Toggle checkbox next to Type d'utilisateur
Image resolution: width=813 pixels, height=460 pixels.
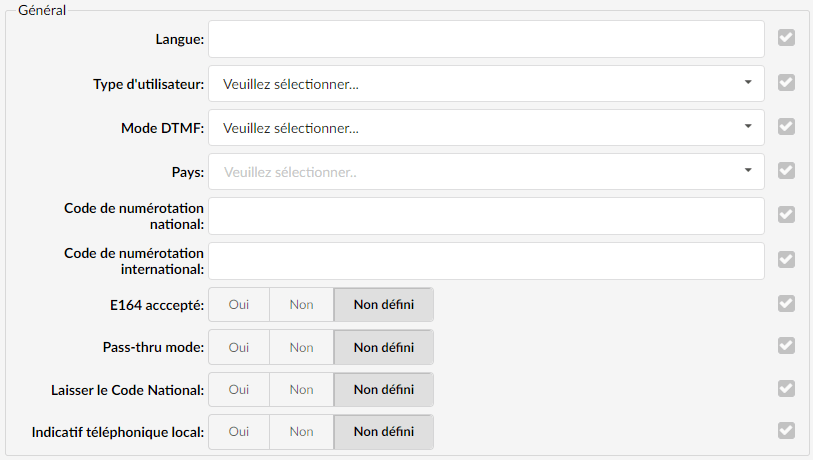(x=786, y=82)
